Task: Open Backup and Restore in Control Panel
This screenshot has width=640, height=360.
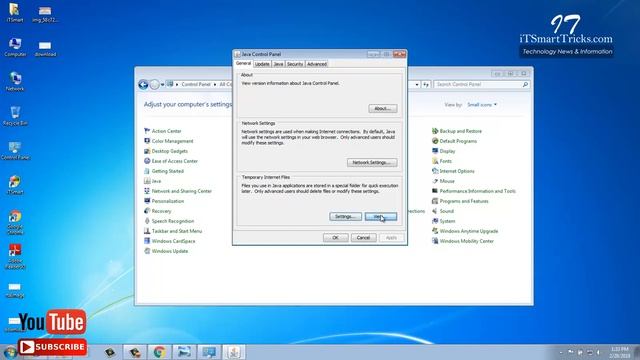Action: (457, 131)
